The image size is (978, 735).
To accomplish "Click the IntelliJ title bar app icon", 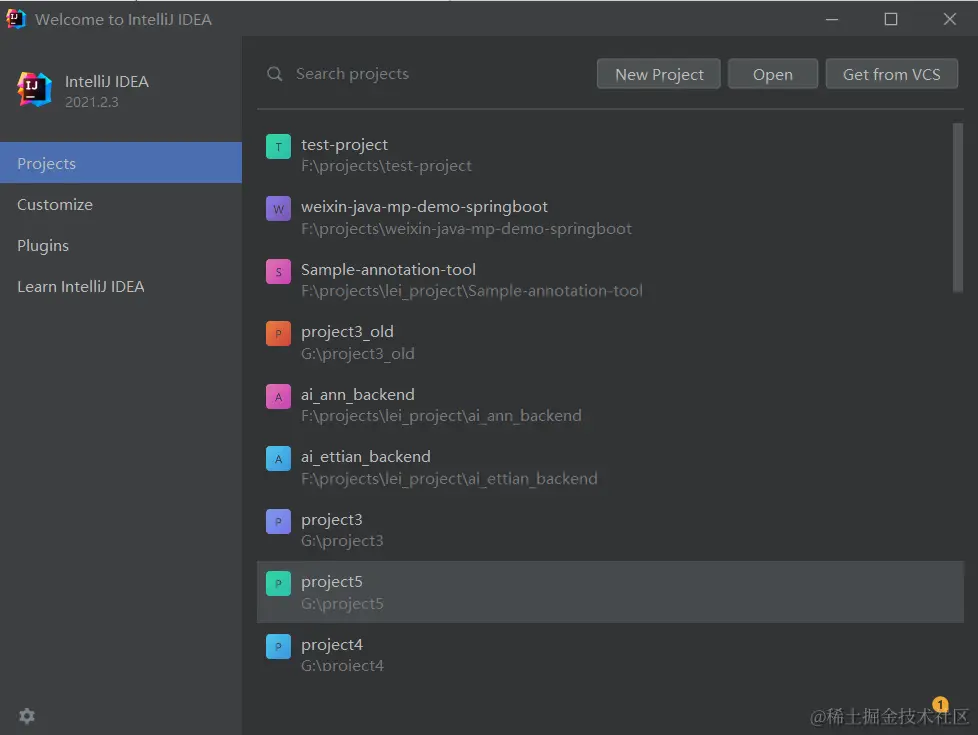I will coord(16,19).
